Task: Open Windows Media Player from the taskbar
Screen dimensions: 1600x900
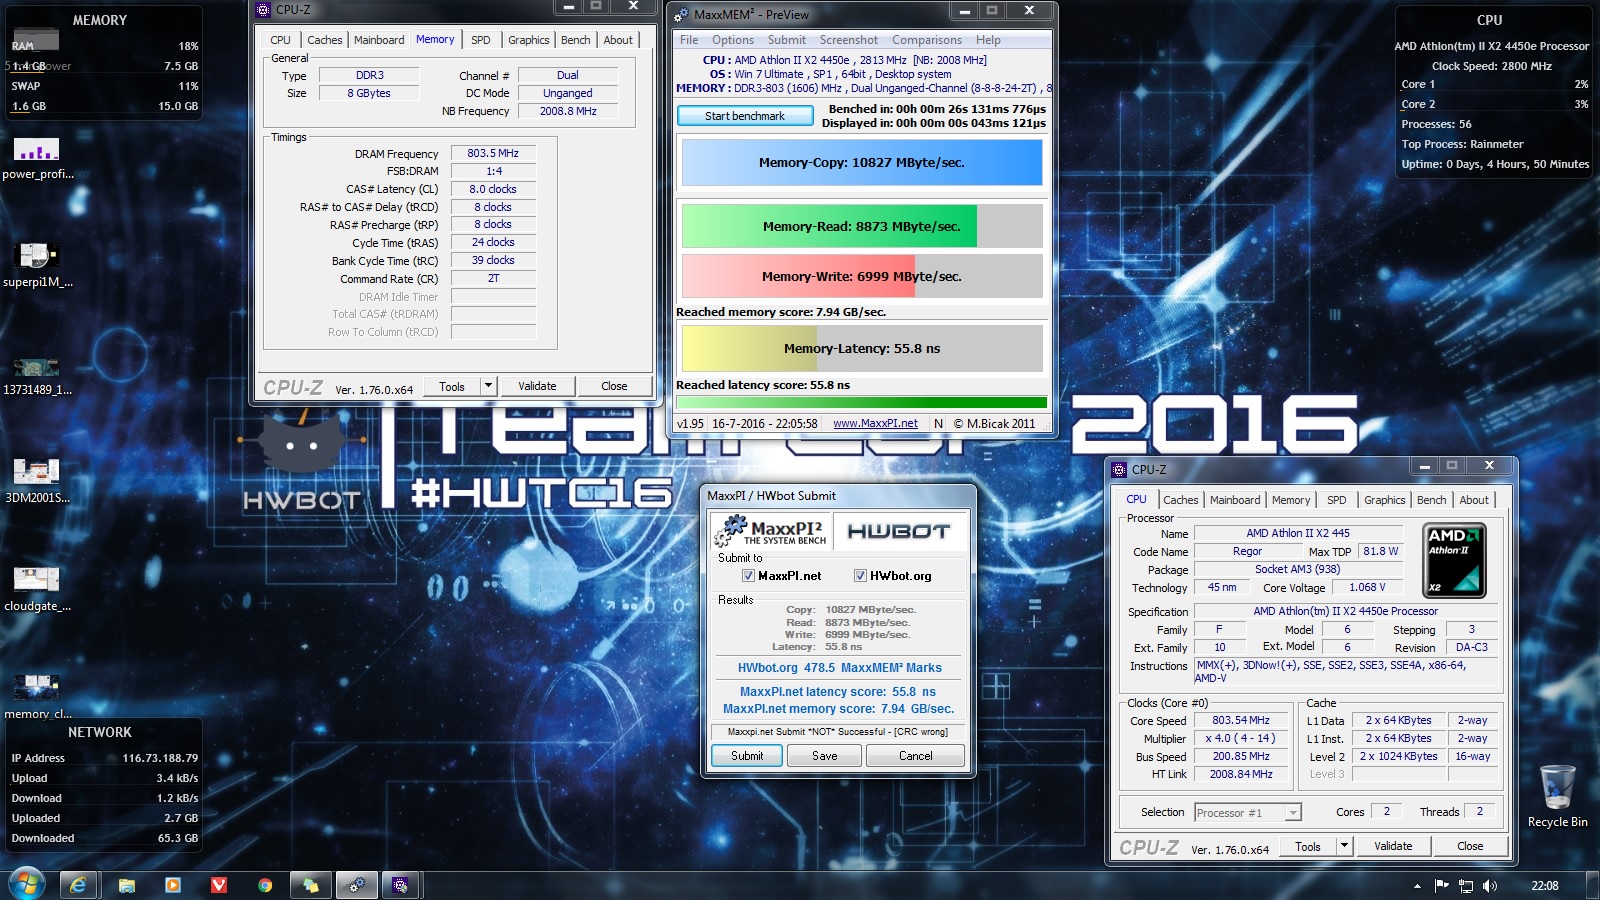Action: tap(172, 885)
